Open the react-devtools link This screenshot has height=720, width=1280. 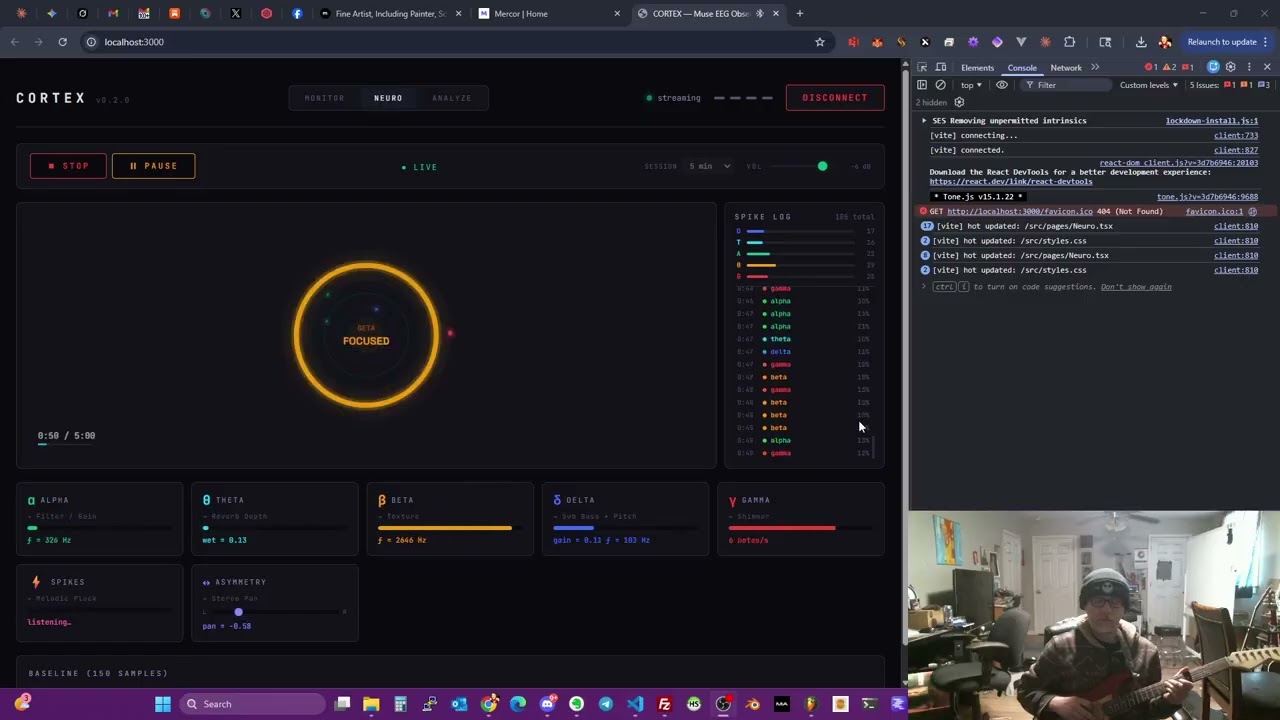click(1010, 182)
